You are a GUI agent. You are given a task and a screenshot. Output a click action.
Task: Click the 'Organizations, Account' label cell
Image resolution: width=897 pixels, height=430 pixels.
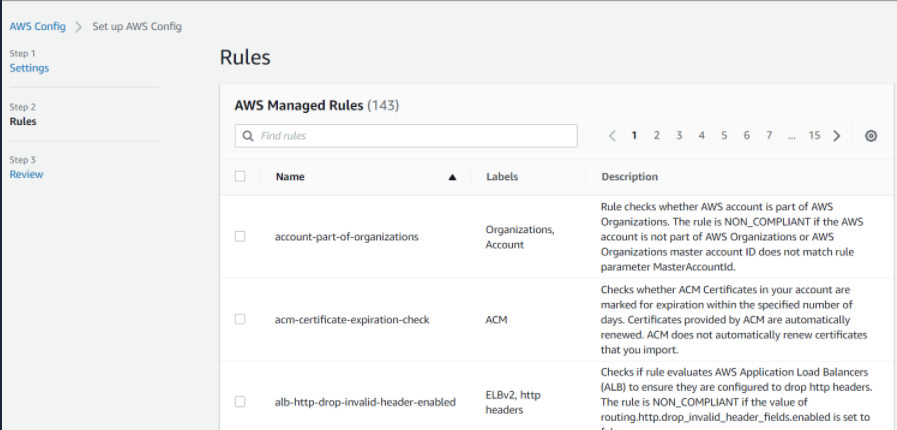coord(520,237)
